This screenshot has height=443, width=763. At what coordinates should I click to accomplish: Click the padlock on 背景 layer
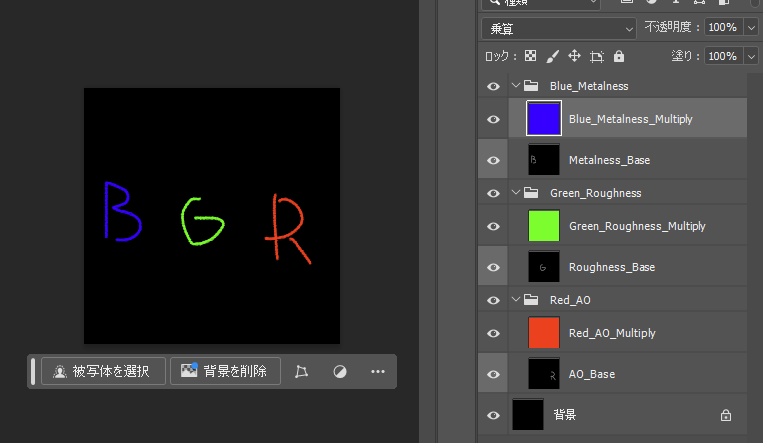coord(726,415)
